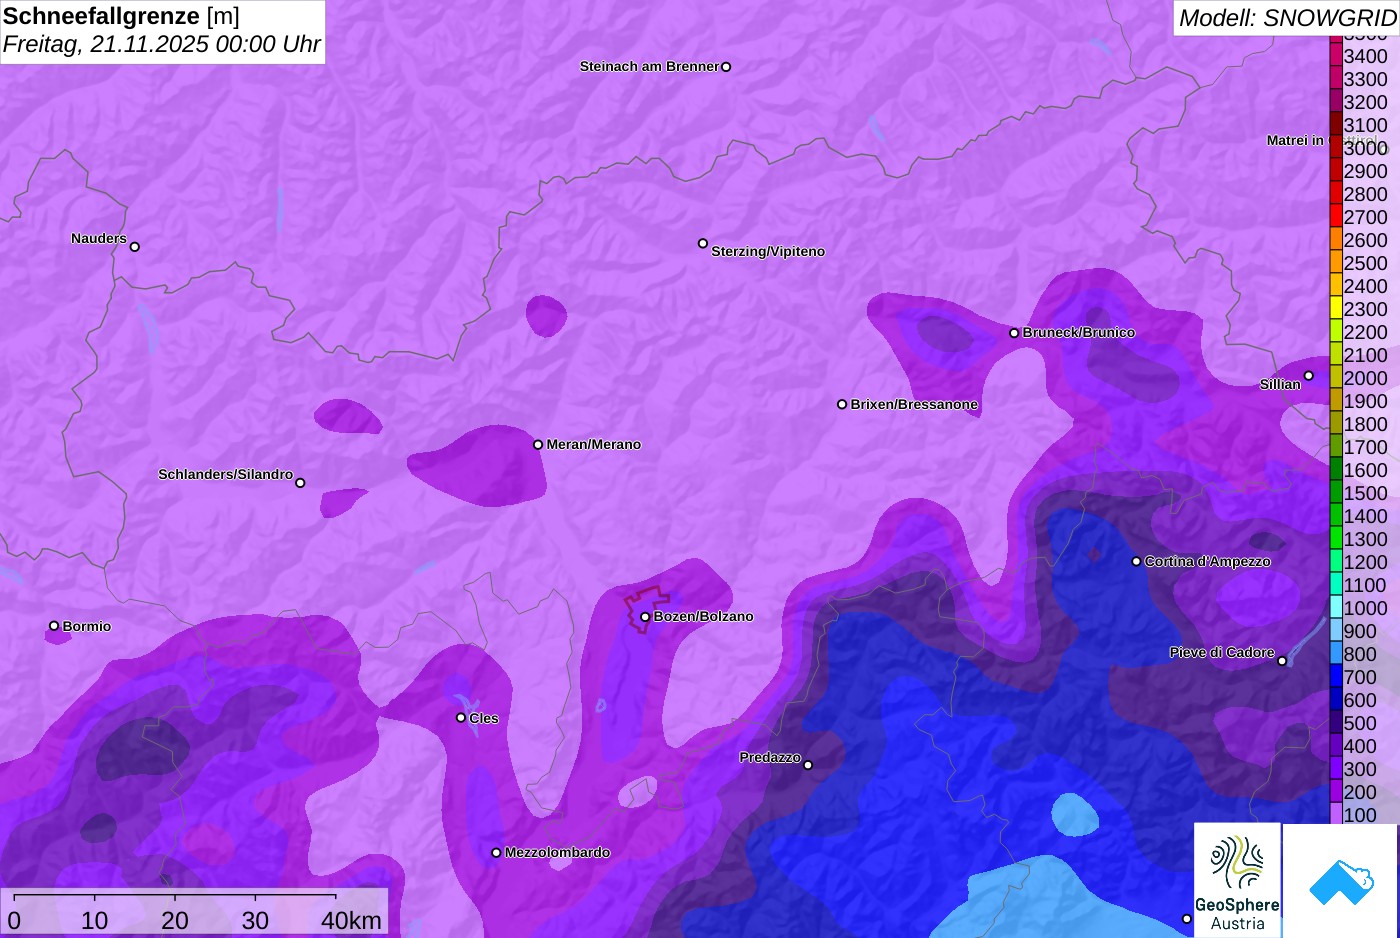
Task: Pick the Predazzo marker dot
Action: (808, 765)
